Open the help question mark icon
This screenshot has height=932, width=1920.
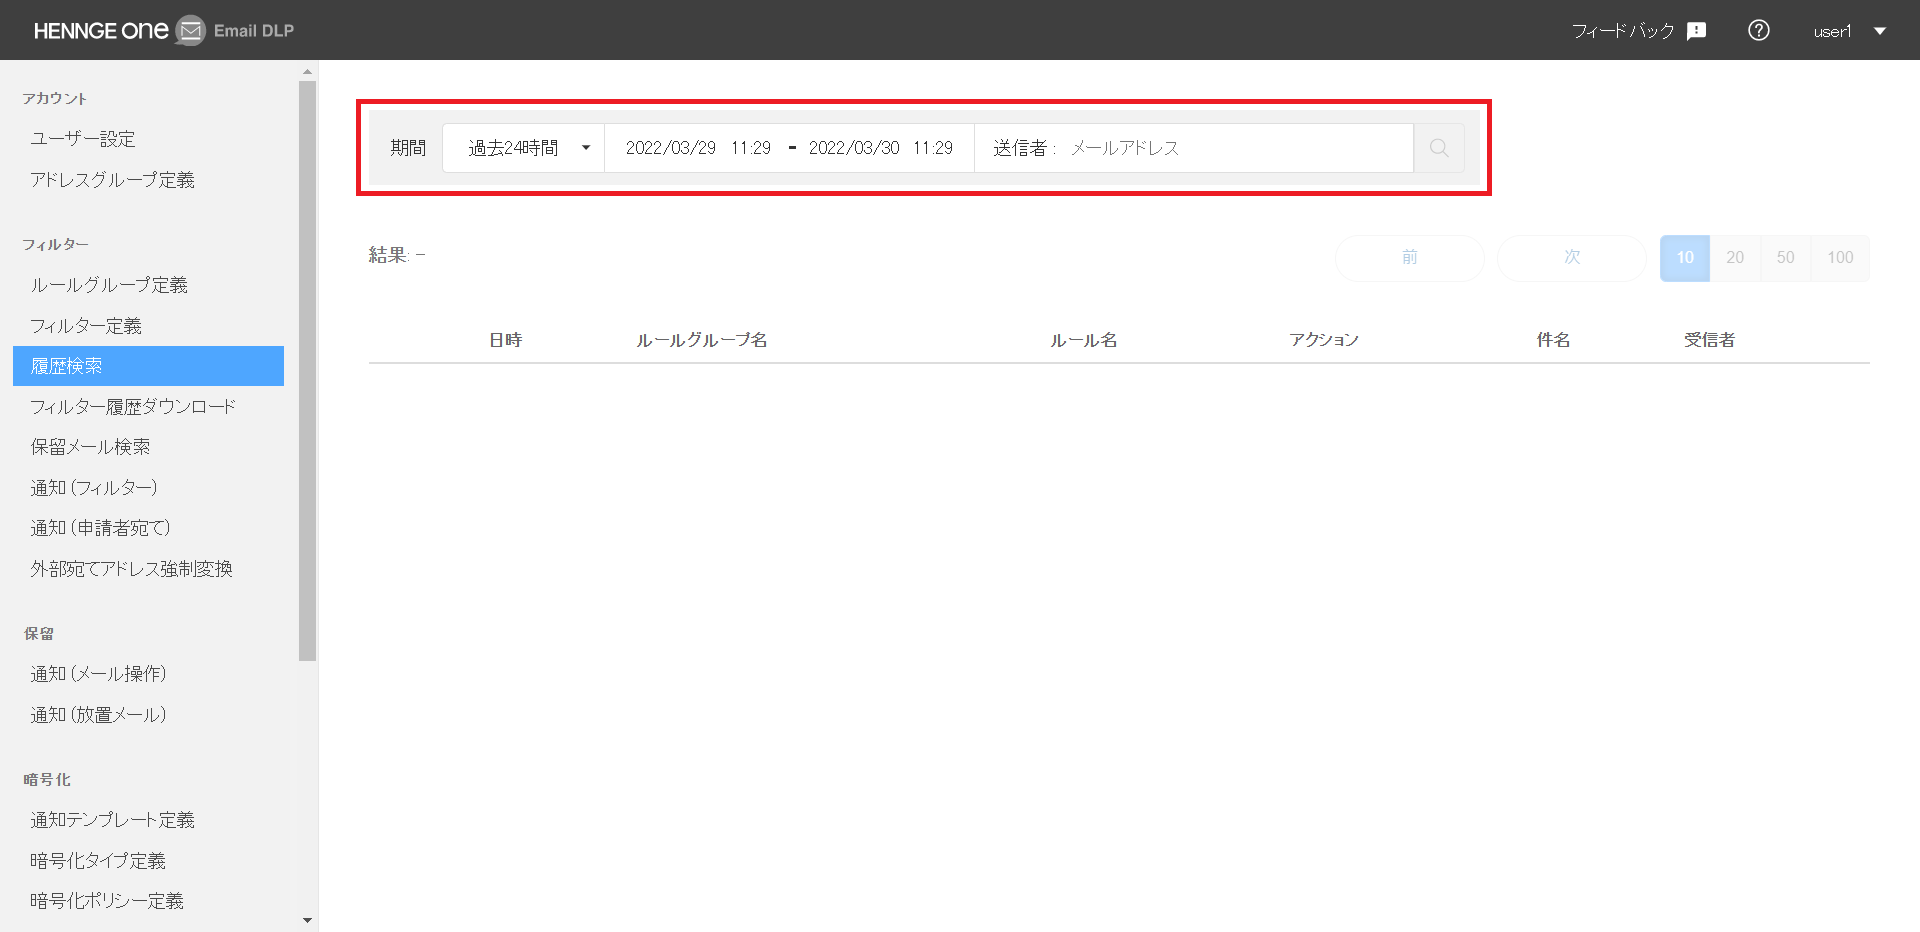[1759, 31]
